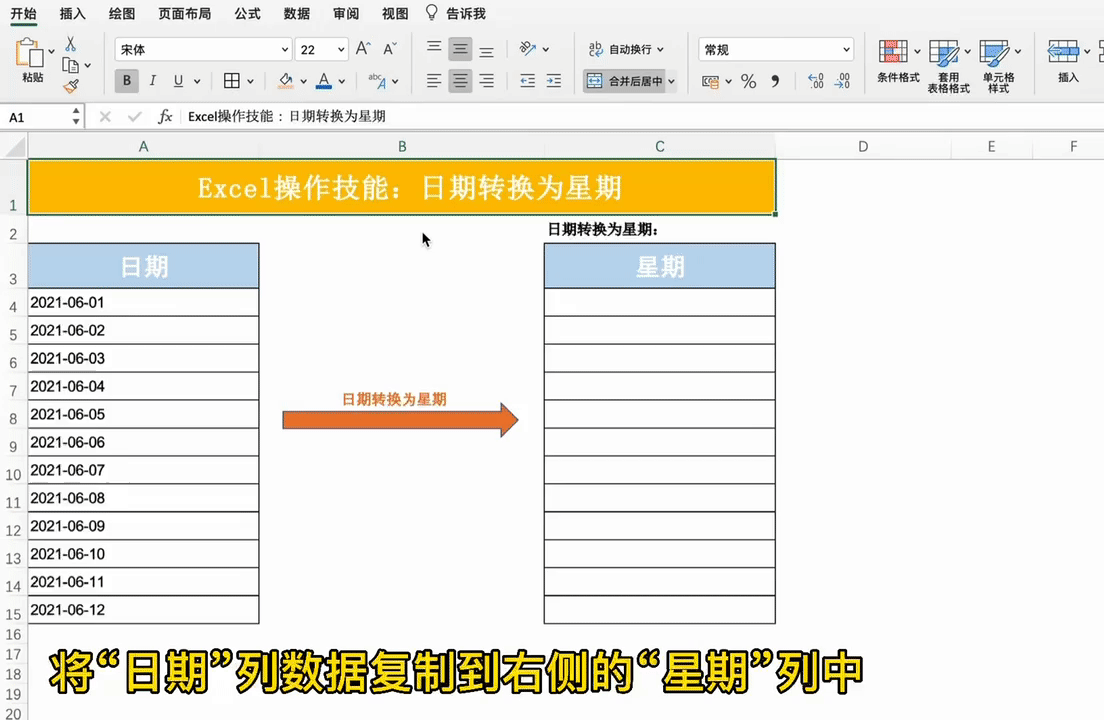Confirm formula entry check button
The width and height of the screenshot is (1104, 720).
pos(134,116)
